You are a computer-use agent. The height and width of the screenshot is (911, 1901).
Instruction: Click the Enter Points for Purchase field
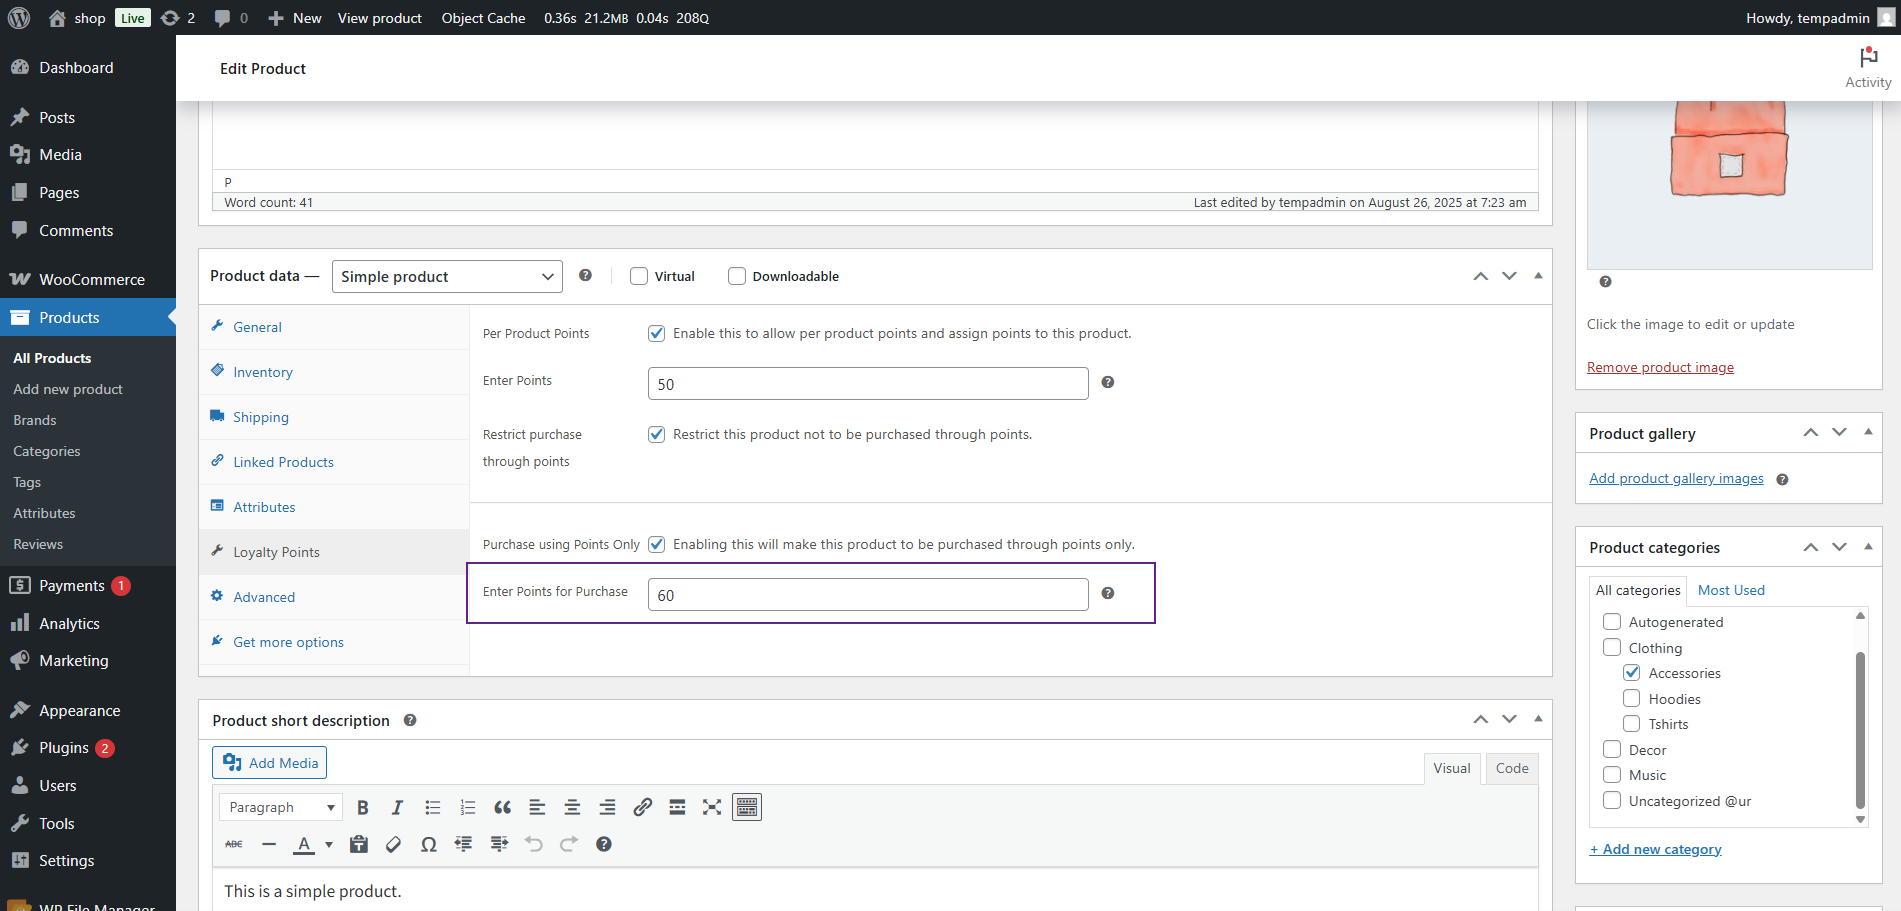click(868, 595)
